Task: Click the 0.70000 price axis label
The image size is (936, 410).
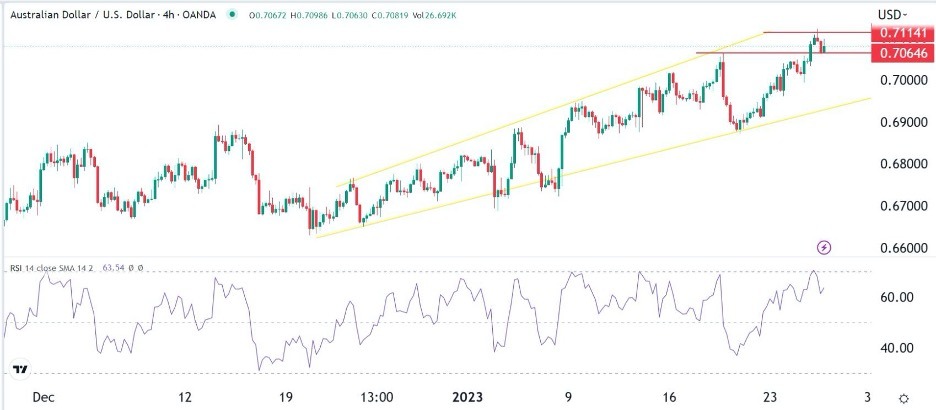Action: (x=902, y=80)
